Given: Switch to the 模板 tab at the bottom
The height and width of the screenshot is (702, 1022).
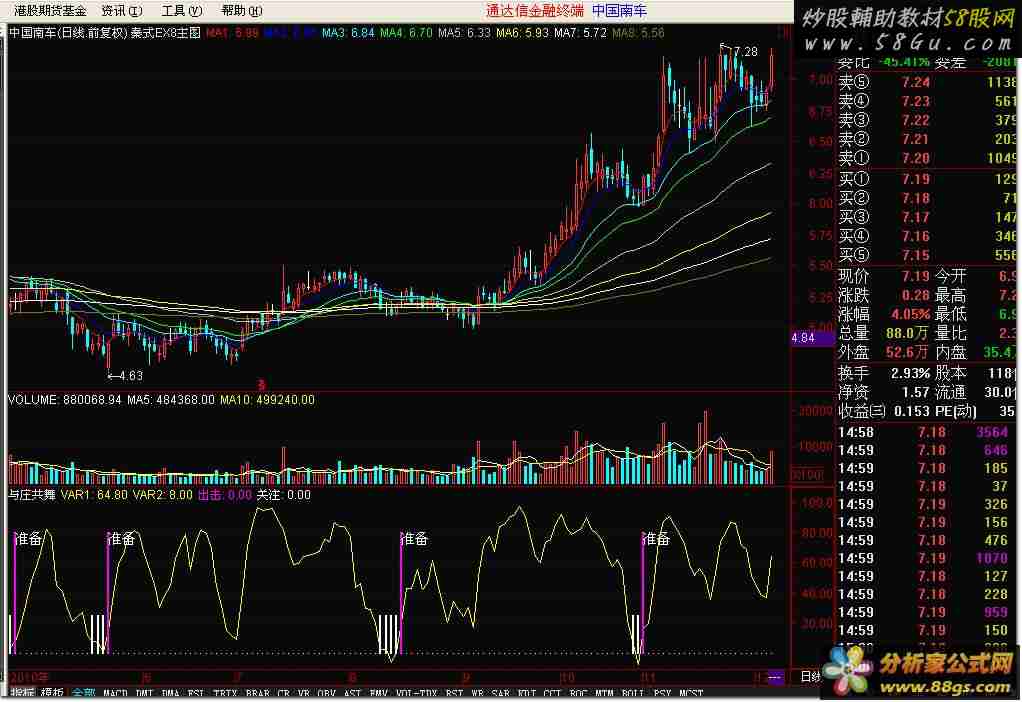Looking at the screenshot, I should 52,694.
